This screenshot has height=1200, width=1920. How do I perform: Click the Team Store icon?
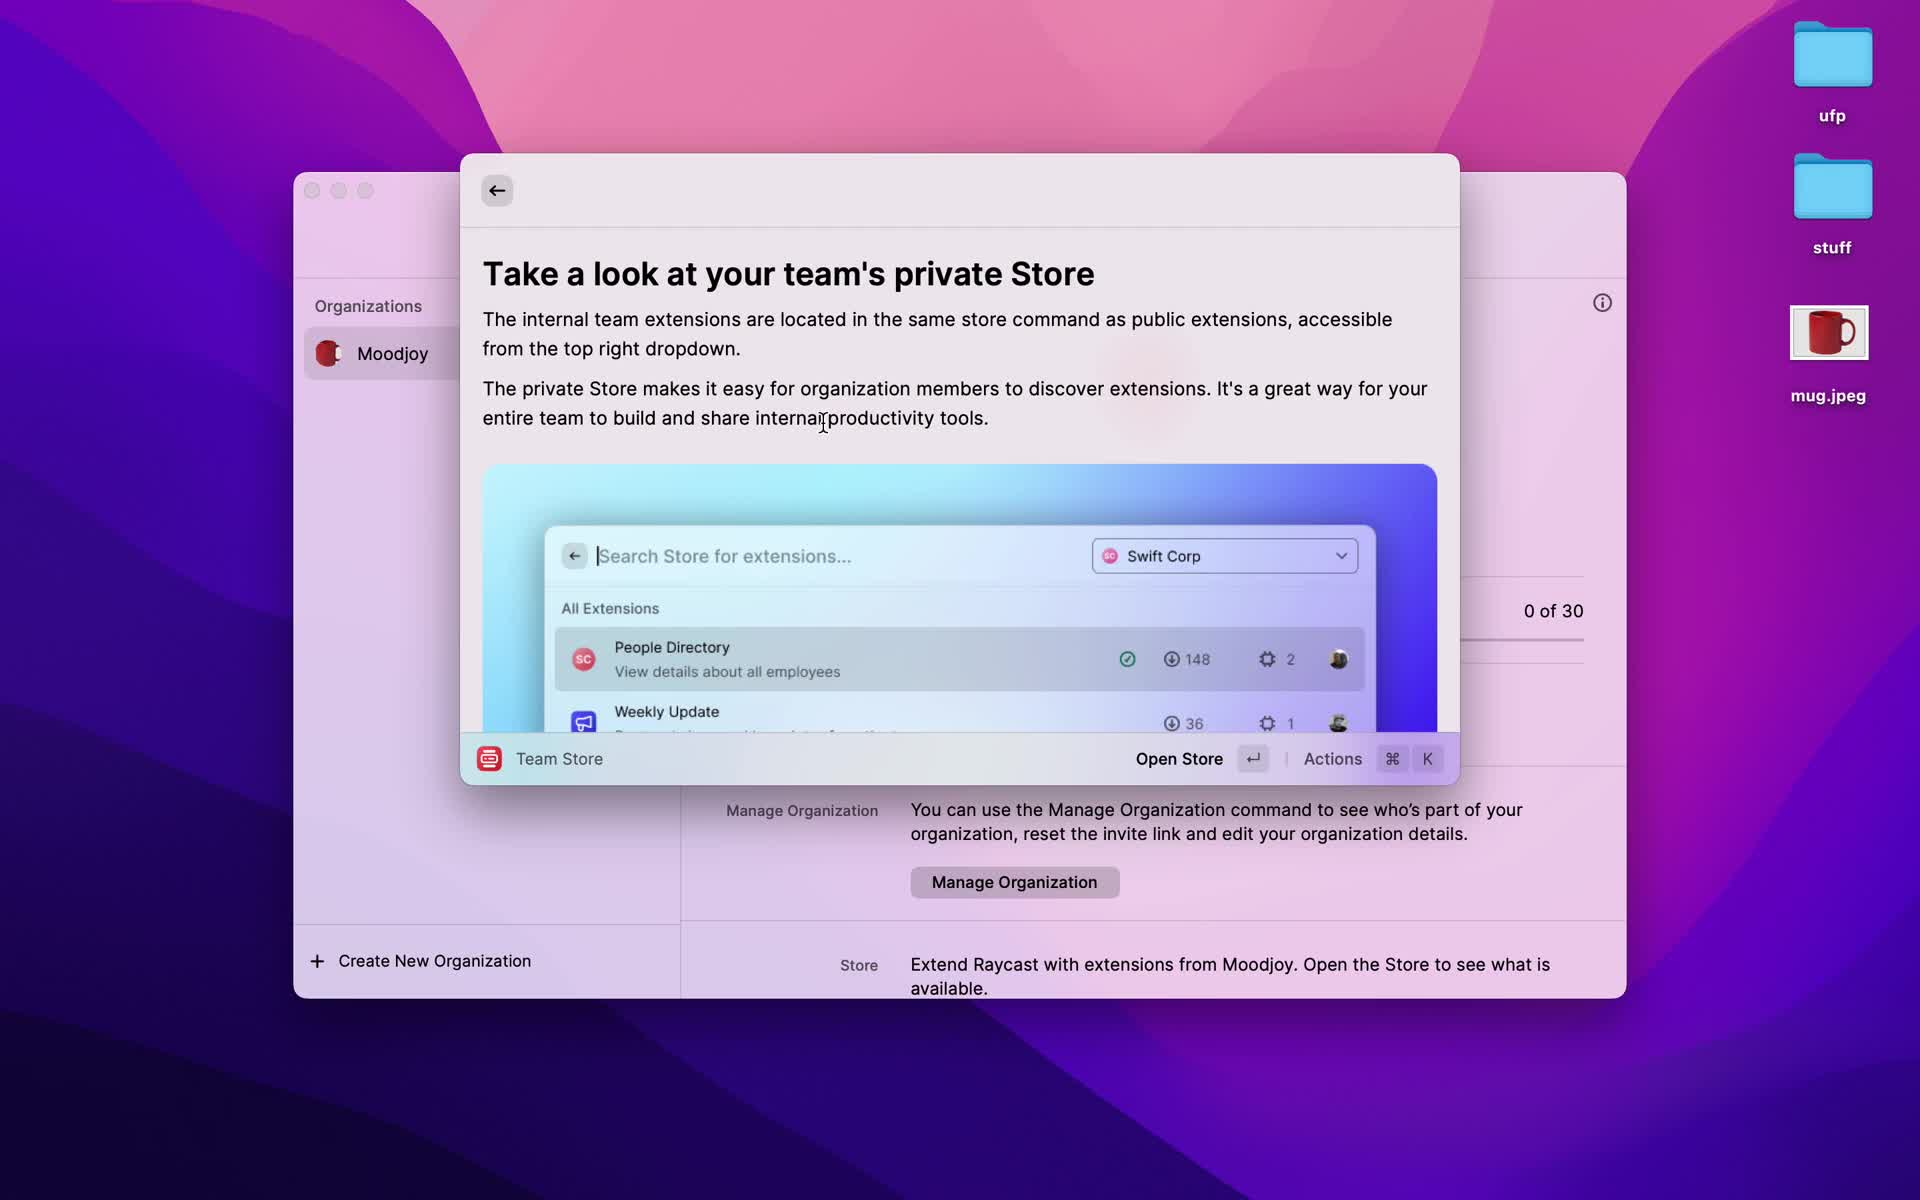click(x=489, y=758)
